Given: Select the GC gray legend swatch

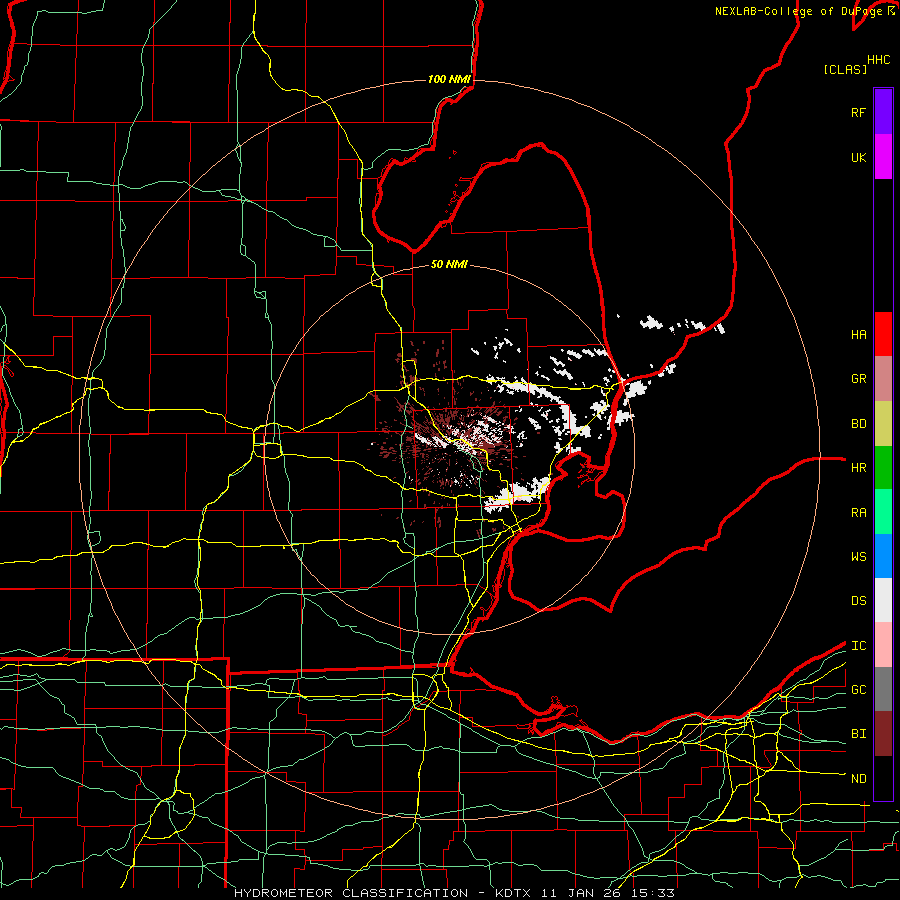Looking at the screenshot, I should click(883, 689).
